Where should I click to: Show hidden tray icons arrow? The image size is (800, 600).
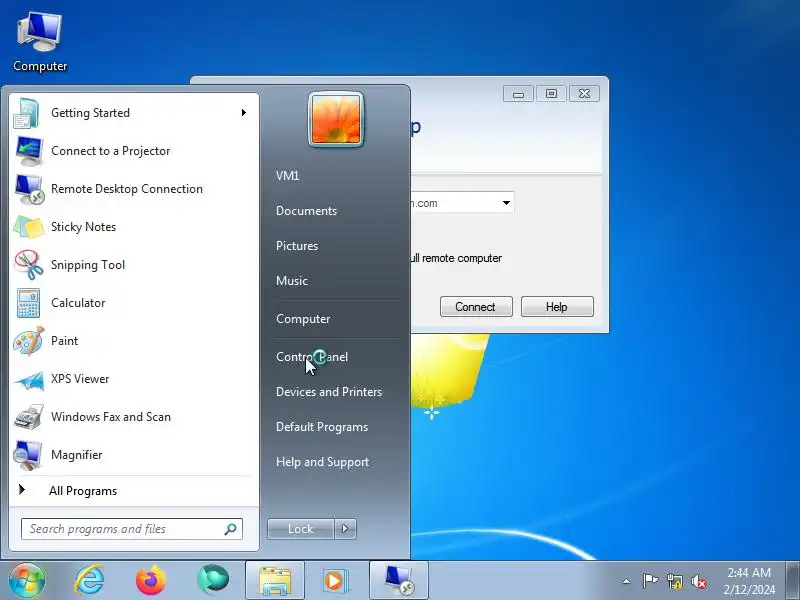pyautogui.click(x=627, y=581)
